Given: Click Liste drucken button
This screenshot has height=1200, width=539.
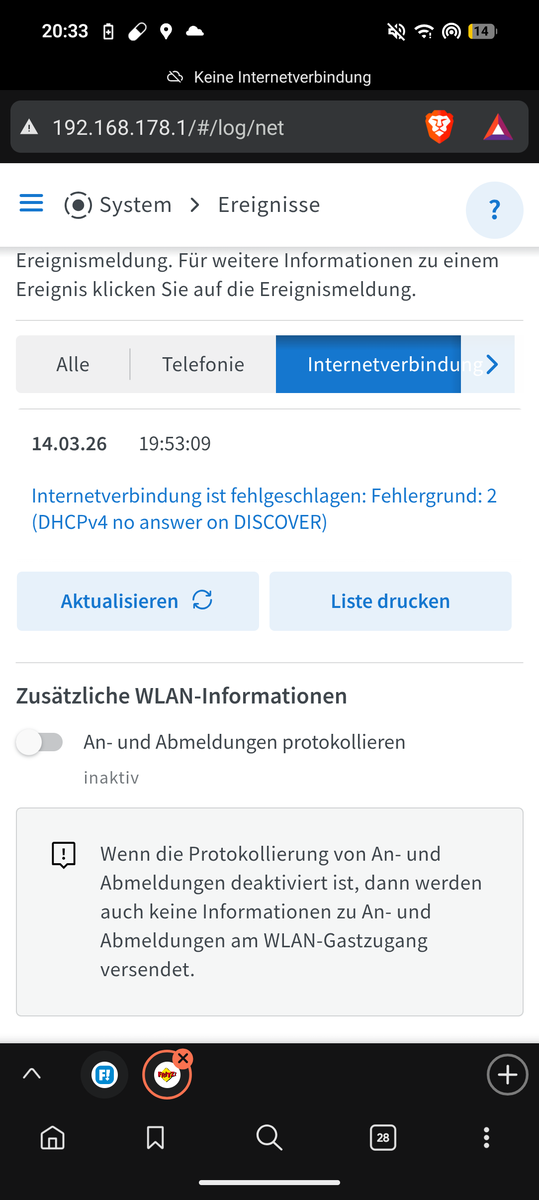Looking at the screenshot, I should pos(390,601).
